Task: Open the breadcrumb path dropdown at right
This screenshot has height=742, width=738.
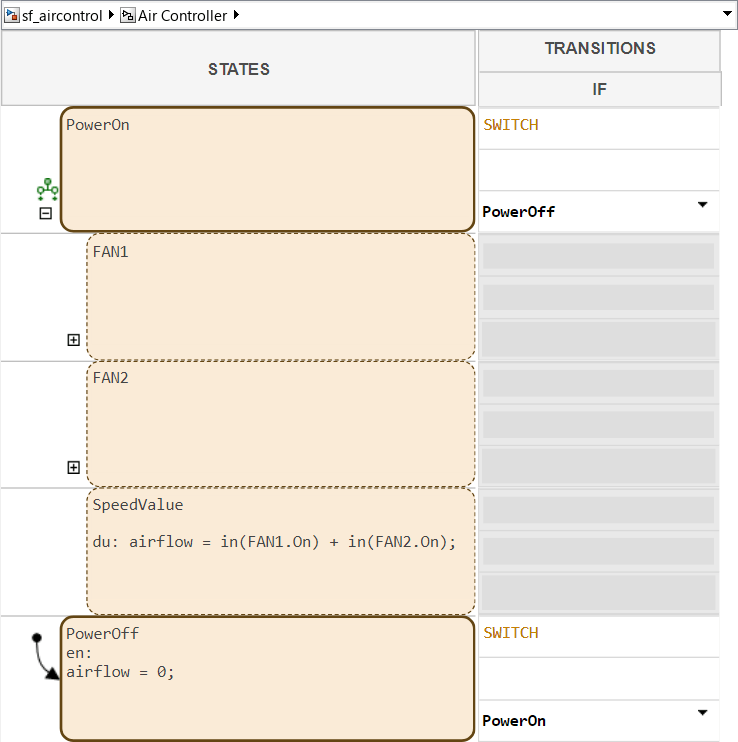Action: (726, 16)
